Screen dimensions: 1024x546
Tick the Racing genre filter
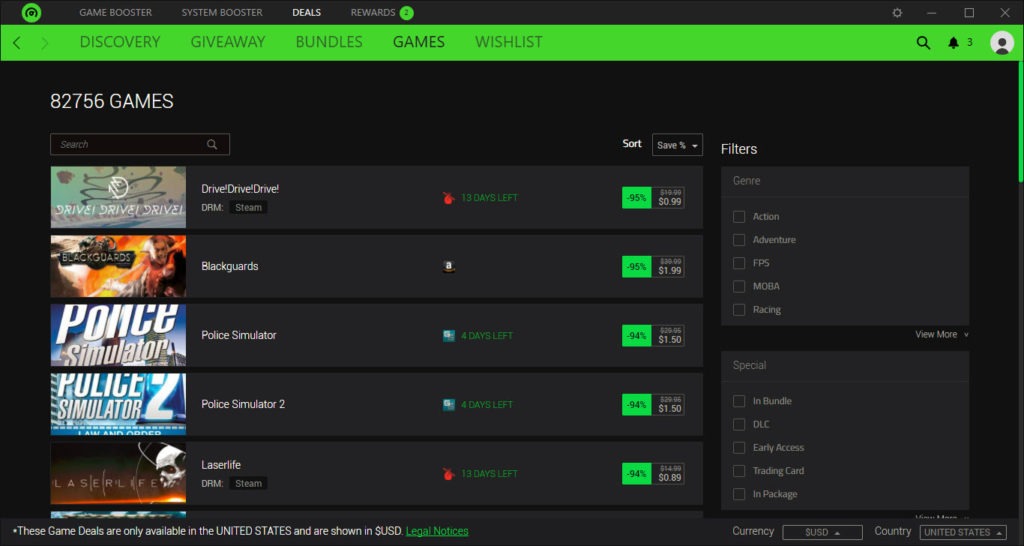pos(739,310)
